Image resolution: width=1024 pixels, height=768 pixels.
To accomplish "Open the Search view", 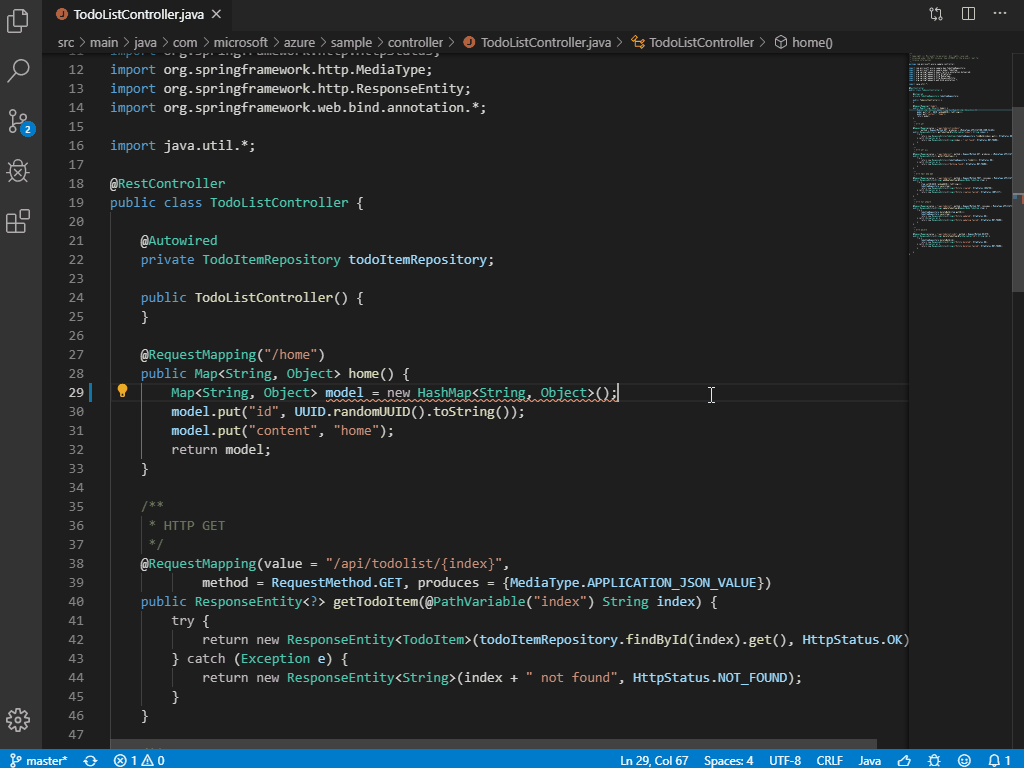I will (x=18, y=71).
